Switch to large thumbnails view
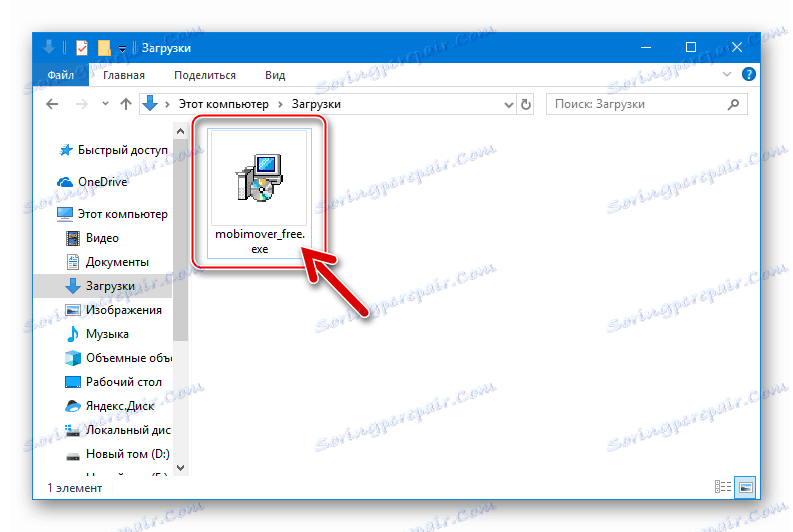The height and width of the screenshot is (532, 793). [x=745, y=487]
